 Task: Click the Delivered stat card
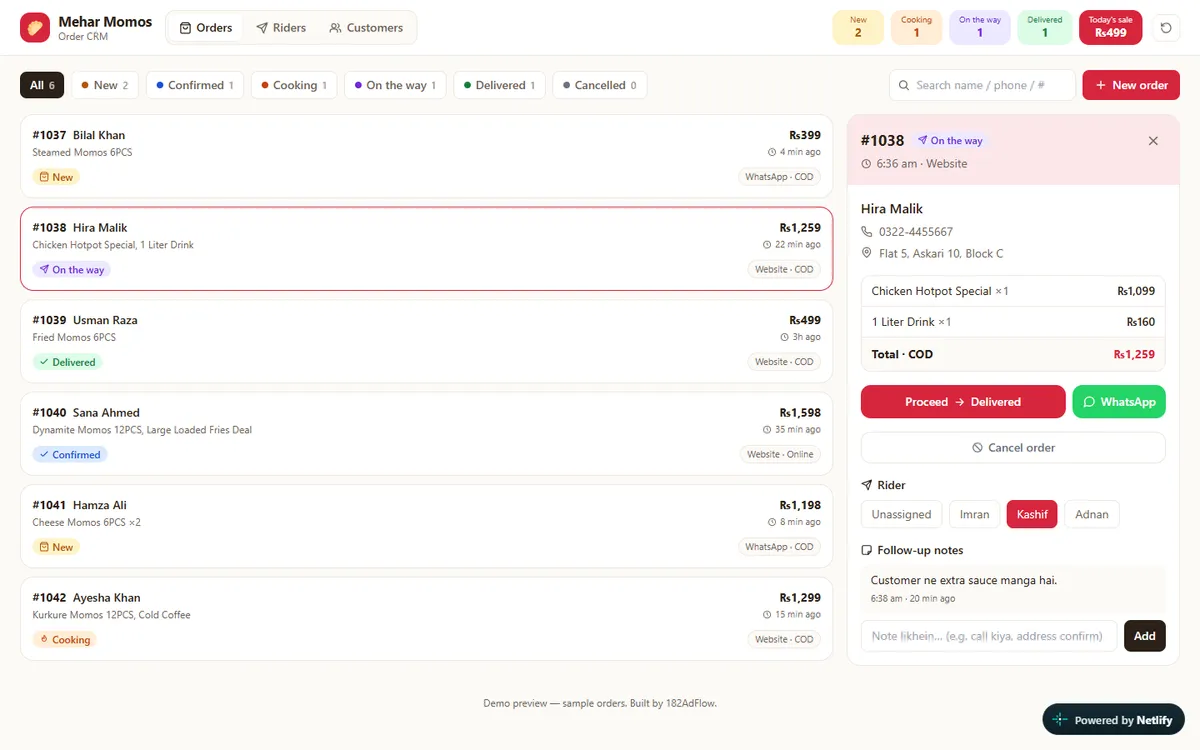(1045, 28)
